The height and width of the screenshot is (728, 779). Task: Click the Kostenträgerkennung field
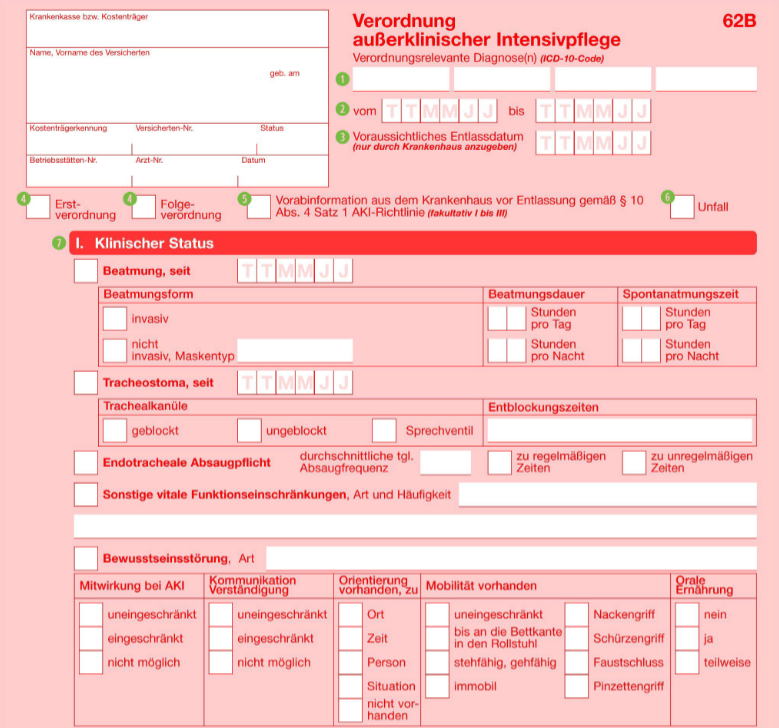[79, 139]
